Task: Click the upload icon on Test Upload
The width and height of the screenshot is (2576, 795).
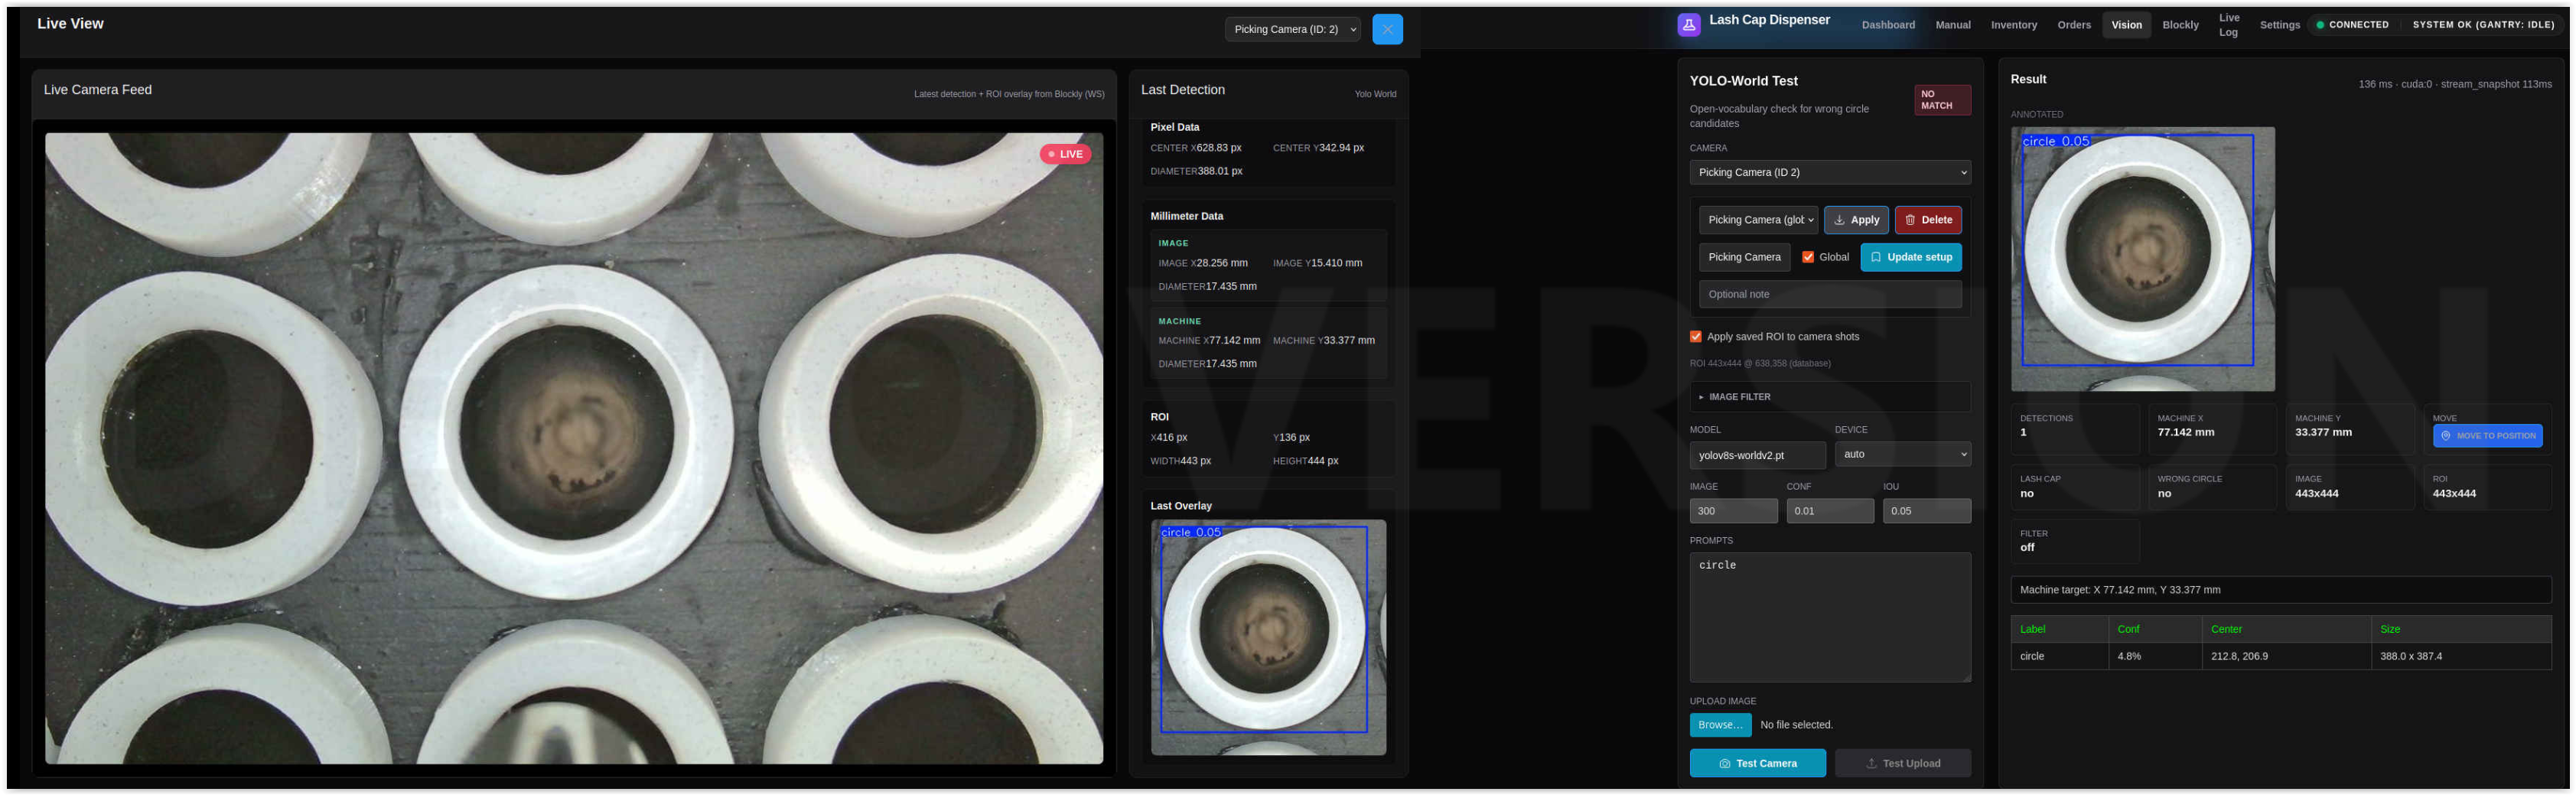Action: point(1871,764)
